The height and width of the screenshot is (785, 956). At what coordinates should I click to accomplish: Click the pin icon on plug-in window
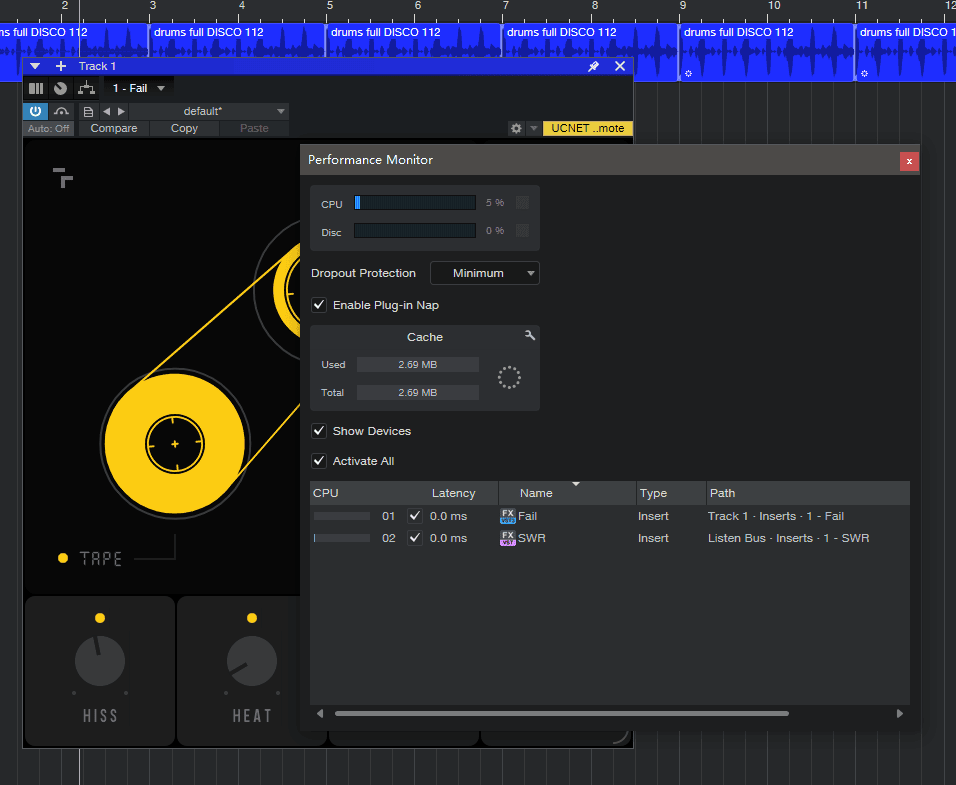(593, 66)
